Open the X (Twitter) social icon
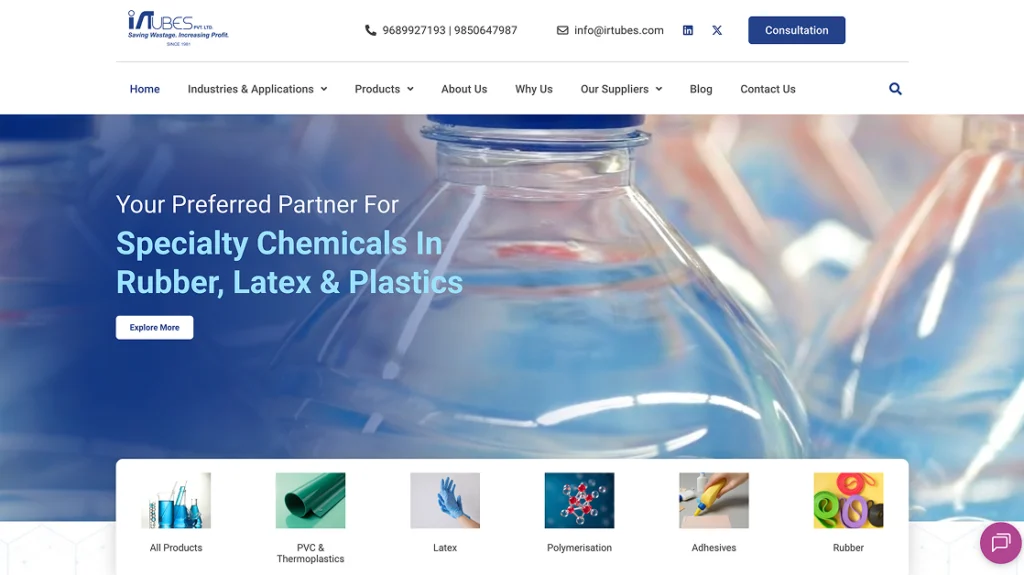Image resolution: width=1024 pixels, height=575 pixels. pyautogui.click(x=717, y=30)
